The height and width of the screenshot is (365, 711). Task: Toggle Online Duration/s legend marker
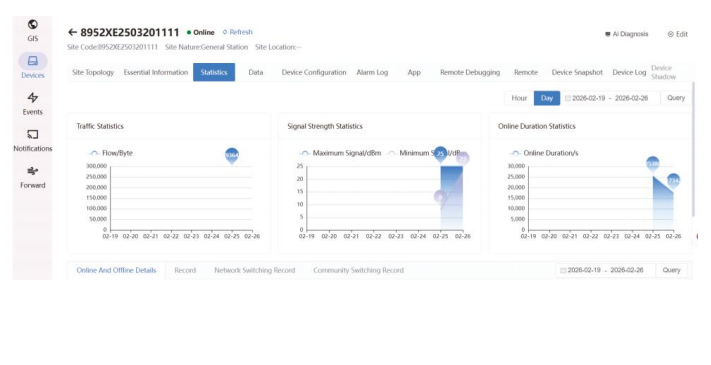click(516, 153)
